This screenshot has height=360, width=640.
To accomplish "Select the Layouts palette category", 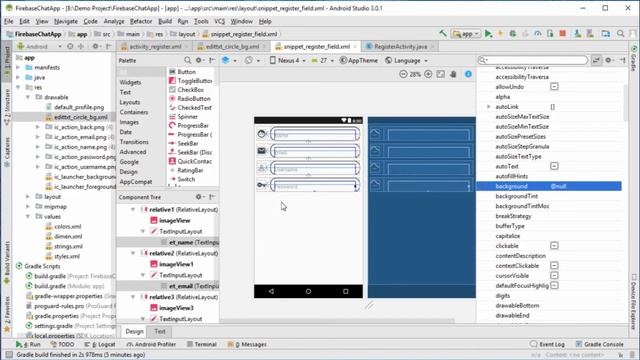I will point(130,102).
